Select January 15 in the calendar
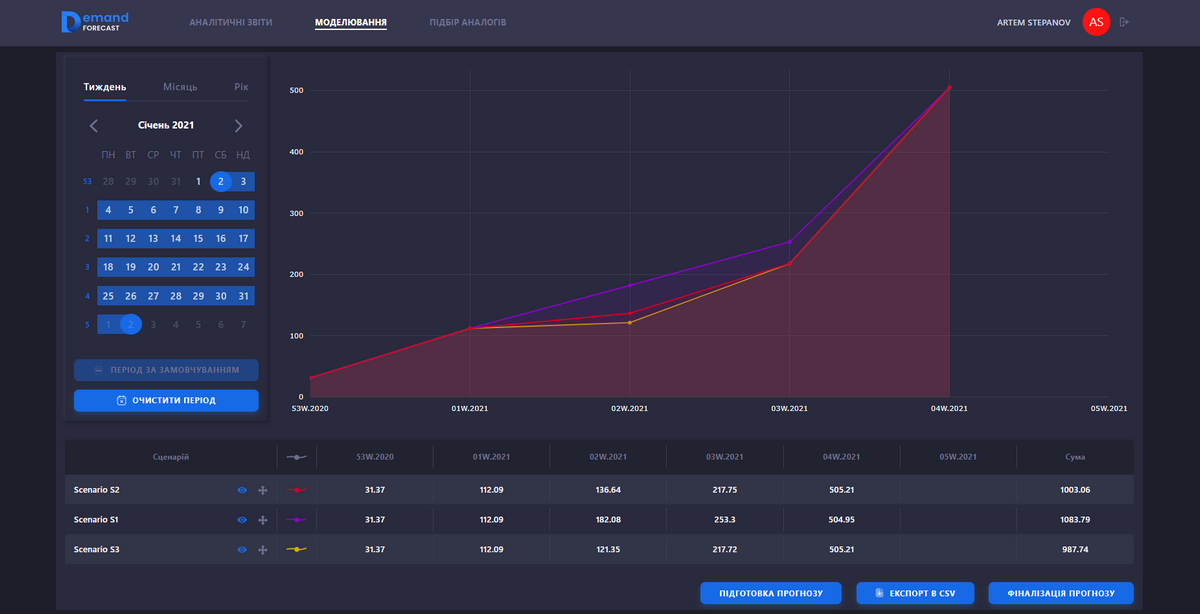This screenshot has height=614, width=1200. click(x=198, y=239)
